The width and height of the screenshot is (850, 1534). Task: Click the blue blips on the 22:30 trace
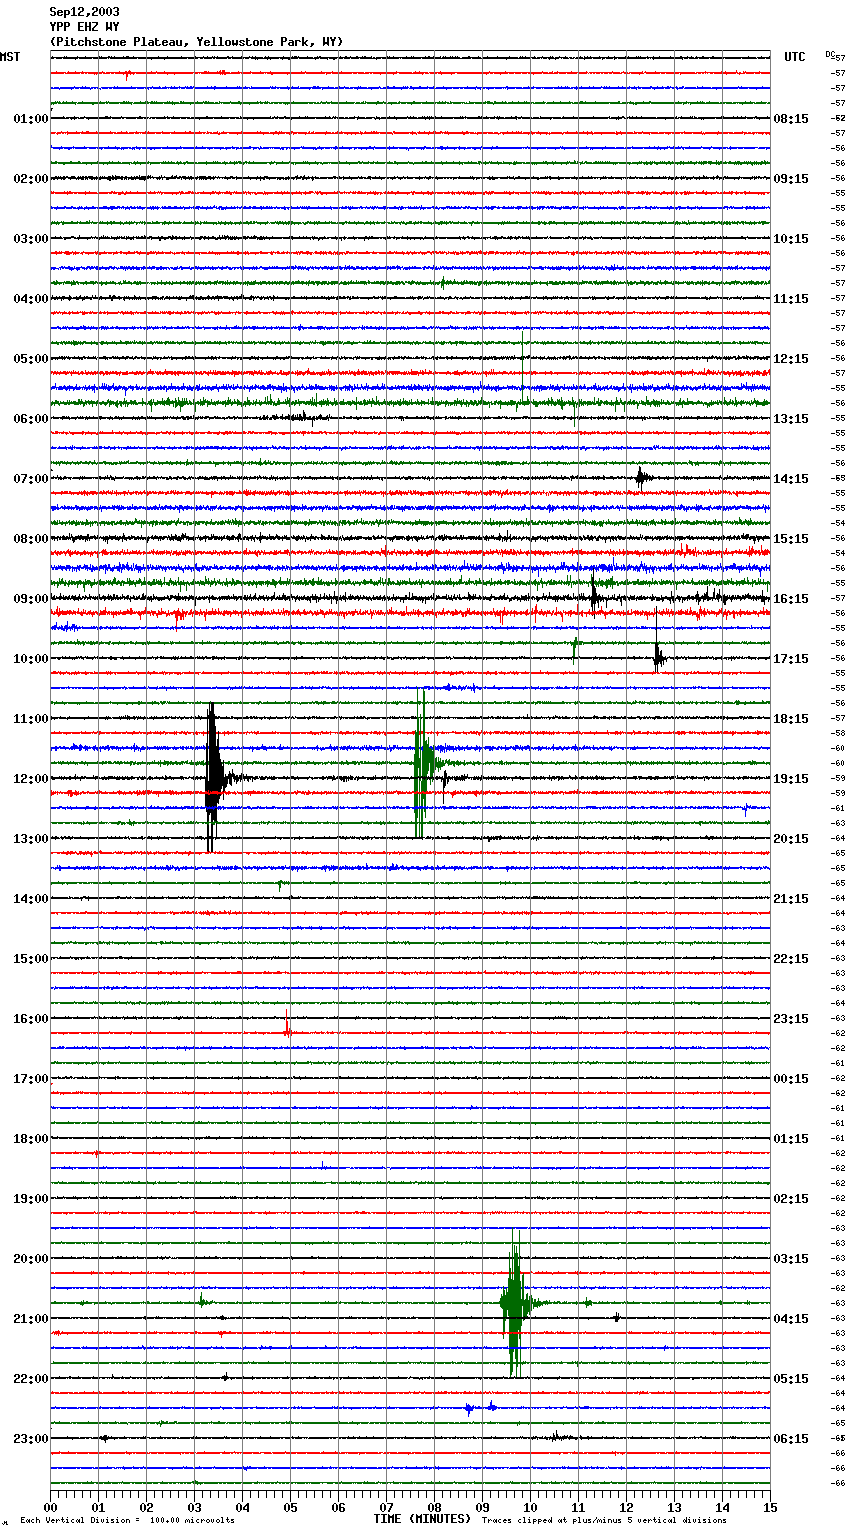(480, 1408)
